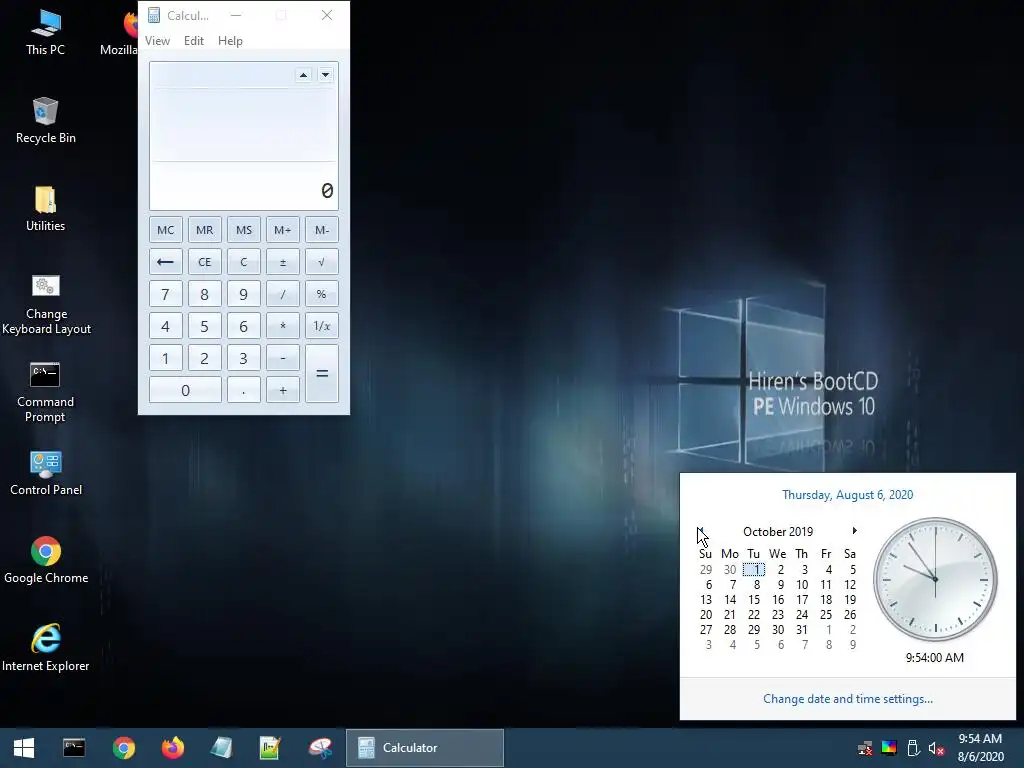Click the plus-minus sign button

(x=282, y=262)
